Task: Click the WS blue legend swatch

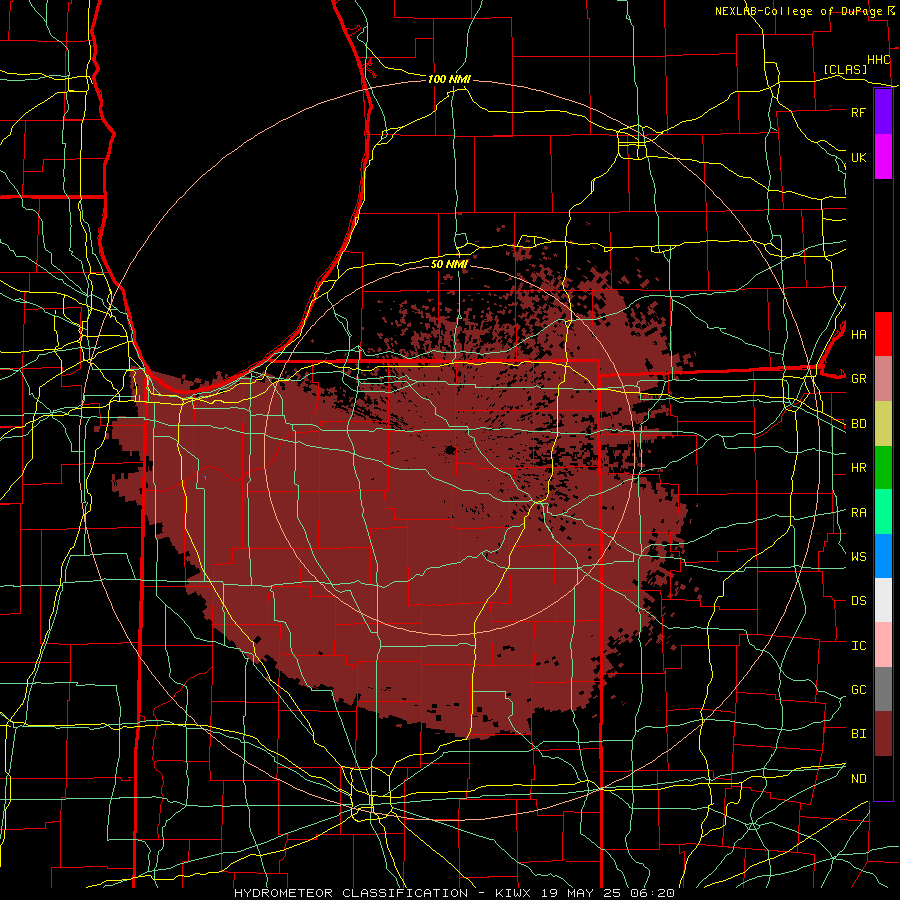Action: point(883,556)
